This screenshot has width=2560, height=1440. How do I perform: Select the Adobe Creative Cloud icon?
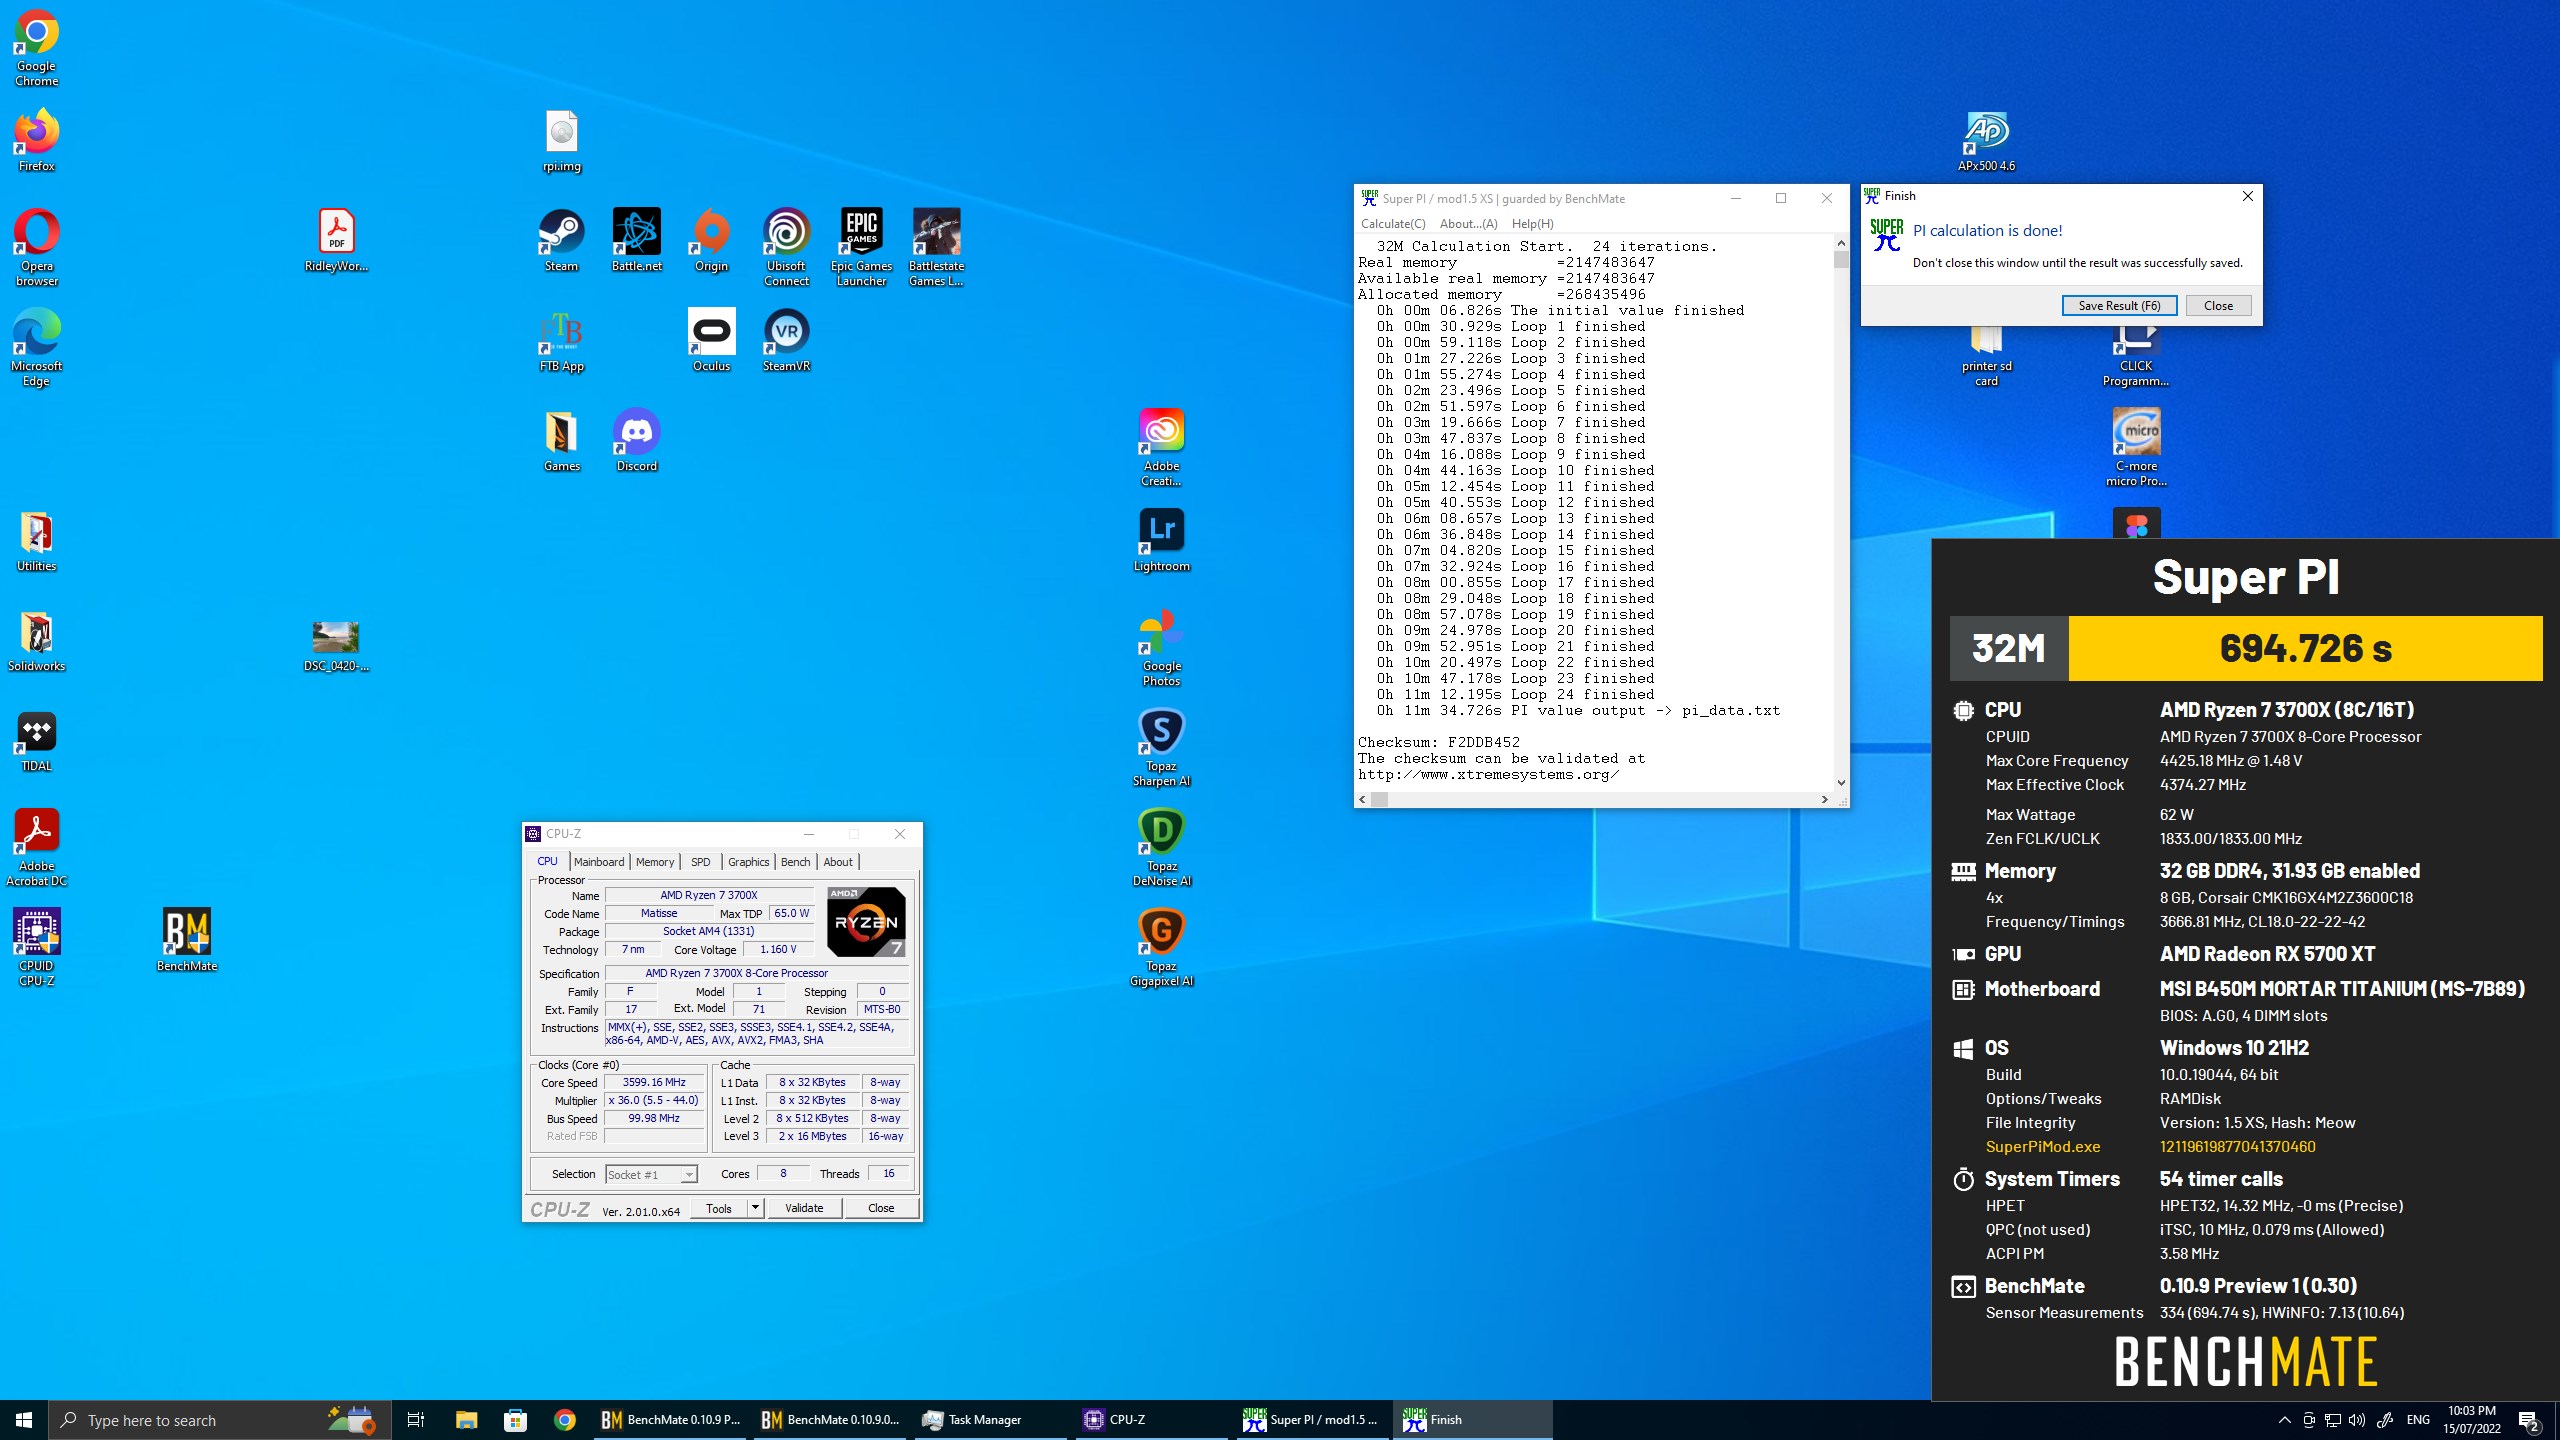coord(1161,447)
